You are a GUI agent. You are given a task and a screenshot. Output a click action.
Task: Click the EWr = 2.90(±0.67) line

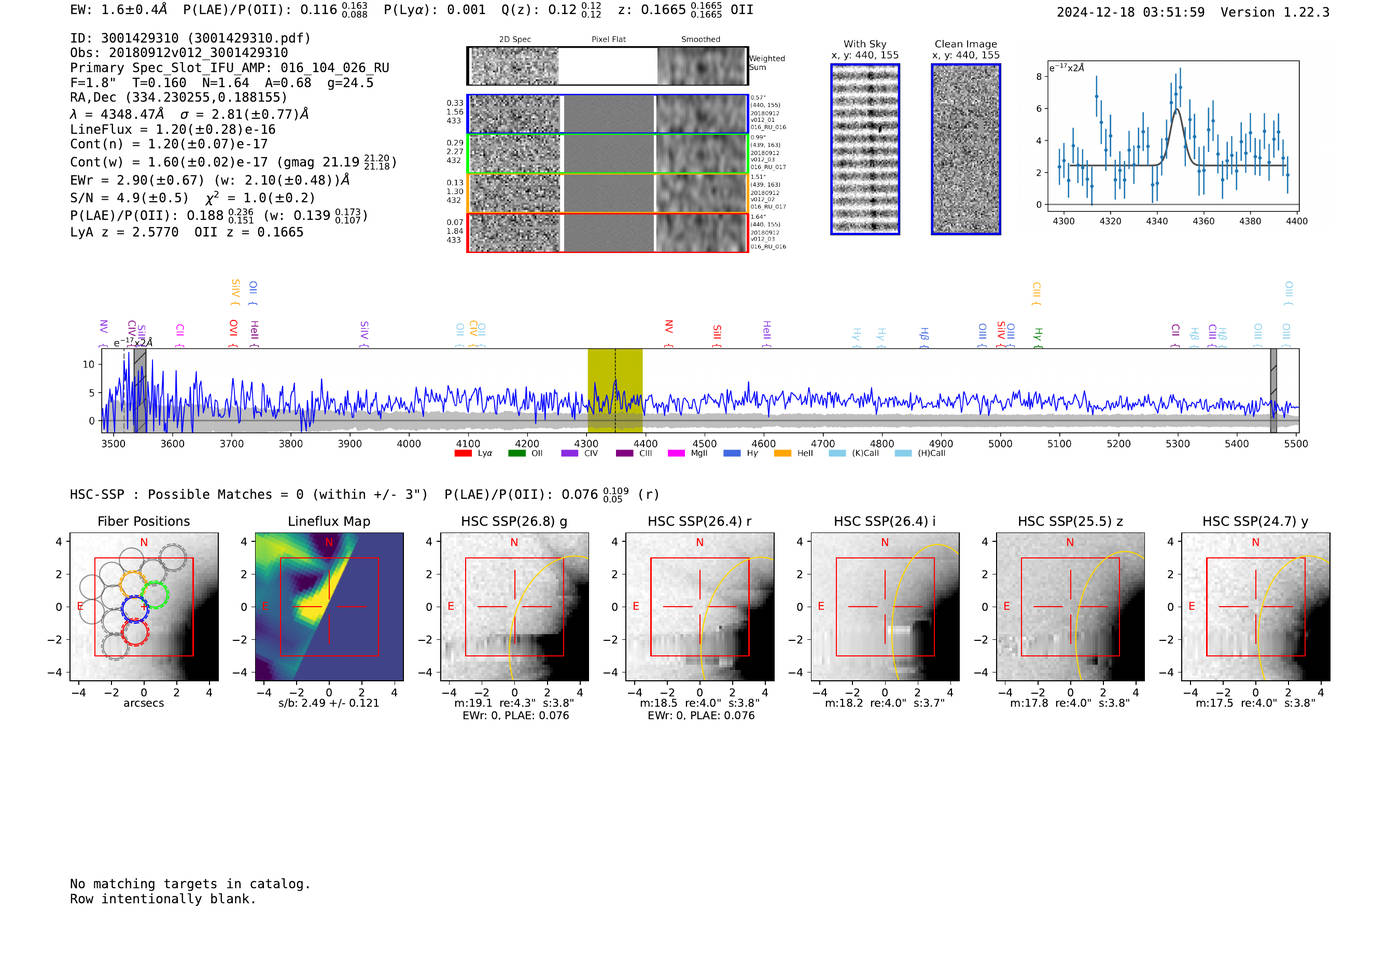pyautogui.click(x=210, y=180)
